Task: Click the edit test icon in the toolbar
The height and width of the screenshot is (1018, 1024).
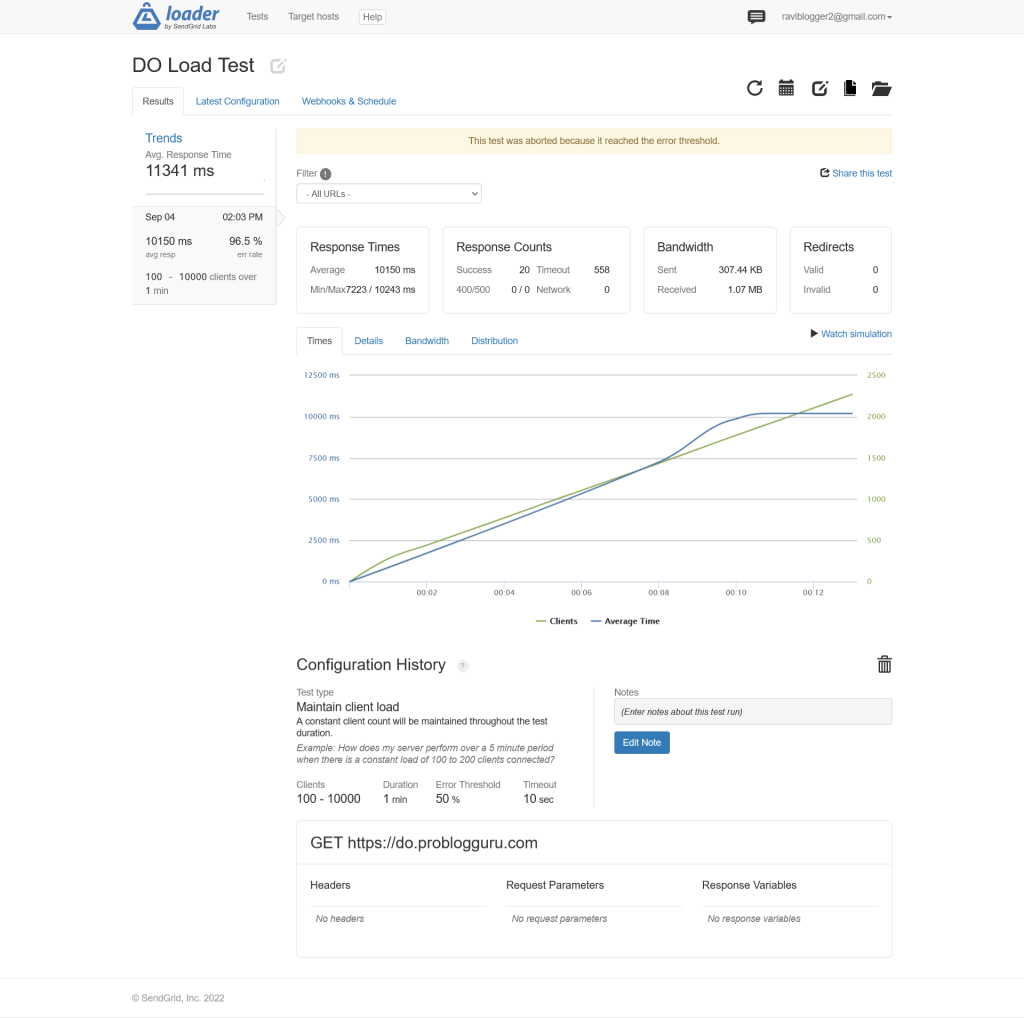Action: (819, 88)
